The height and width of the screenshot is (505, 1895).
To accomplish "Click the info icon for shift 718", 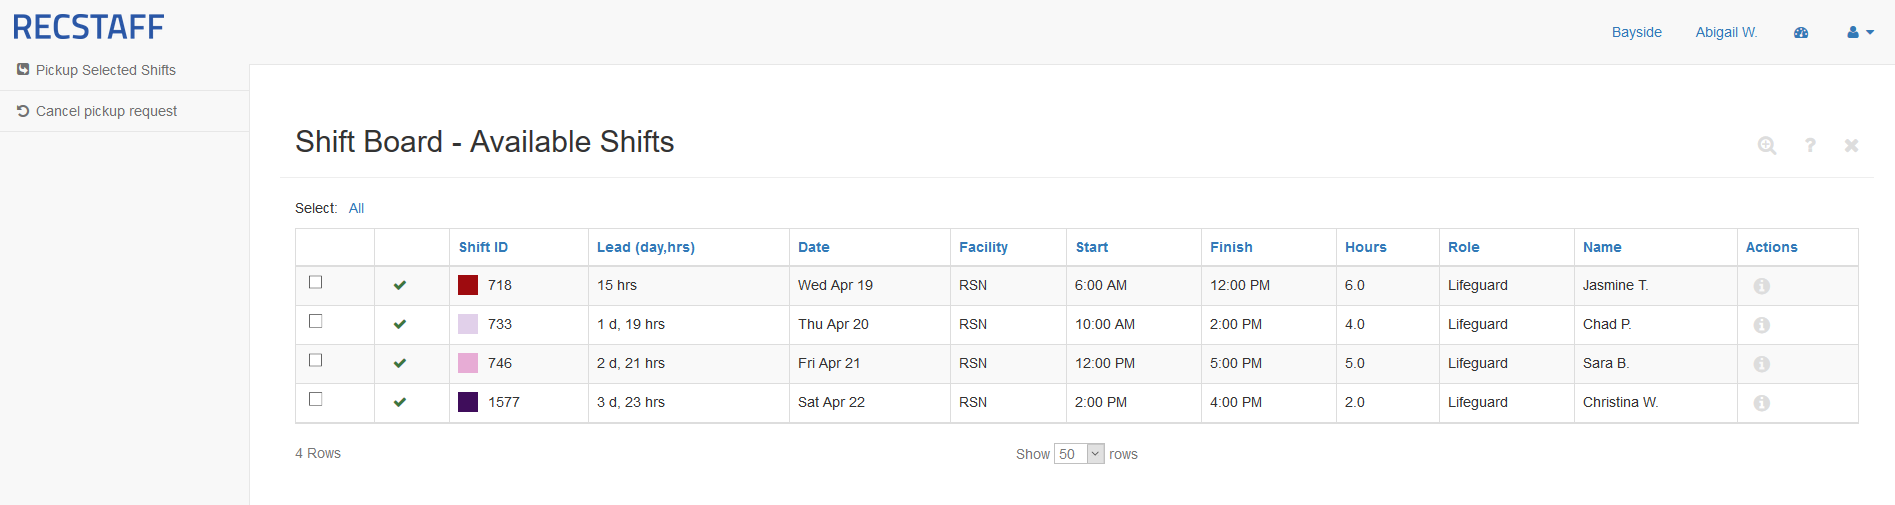I will 1761,286.
